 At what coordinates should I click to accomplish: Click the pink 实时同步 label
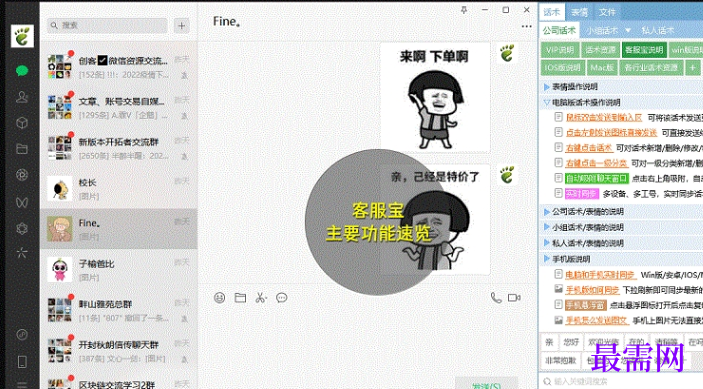(x=581, y=194)
